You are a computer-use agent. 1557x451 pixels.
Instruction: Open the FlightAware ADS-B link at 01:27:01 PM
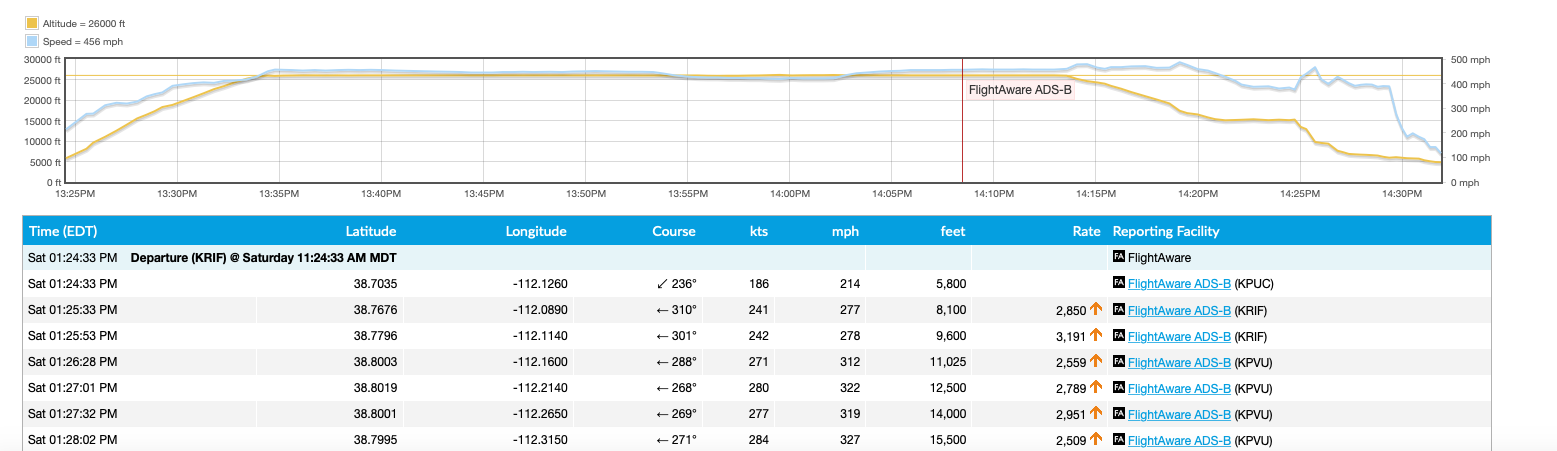(x=1179, y=387)
